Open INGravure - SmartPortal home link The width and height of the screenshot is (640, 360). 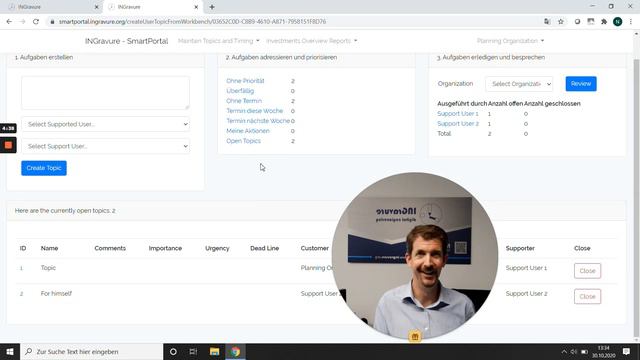[127, 41]
